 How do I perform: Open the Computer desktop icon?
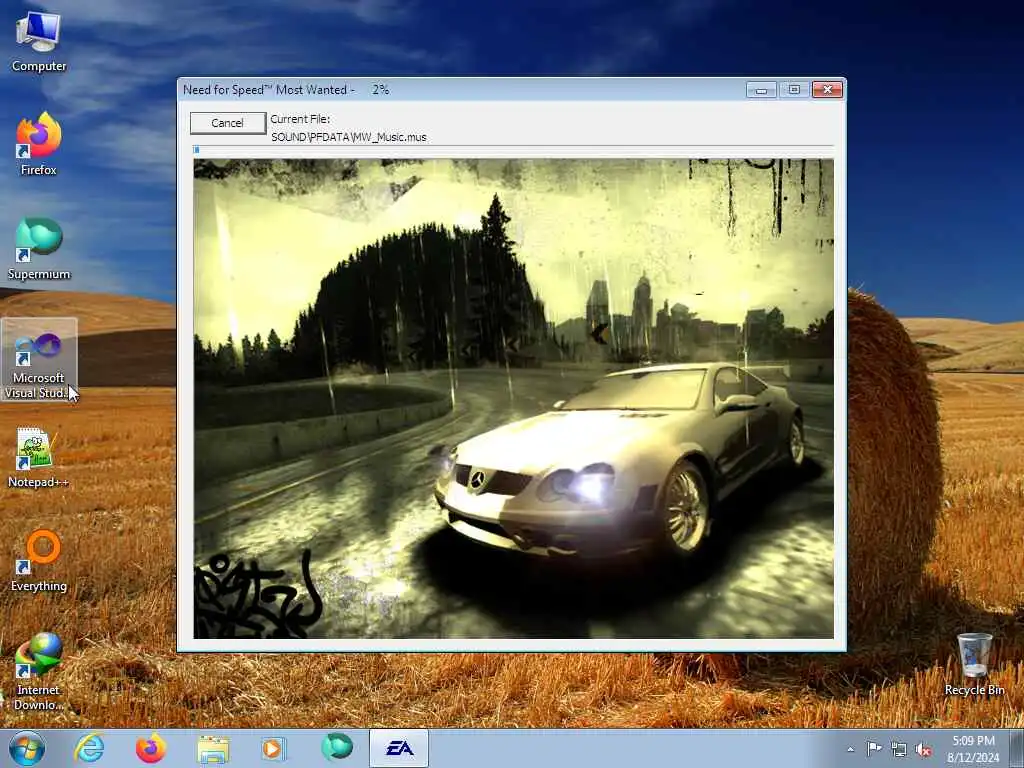click(x=39, y=42)
